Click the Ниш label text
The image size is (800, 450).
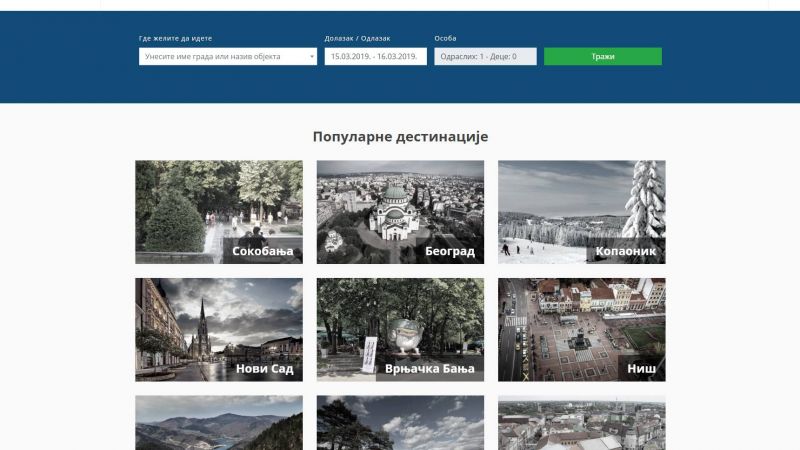tap(642, 368)
